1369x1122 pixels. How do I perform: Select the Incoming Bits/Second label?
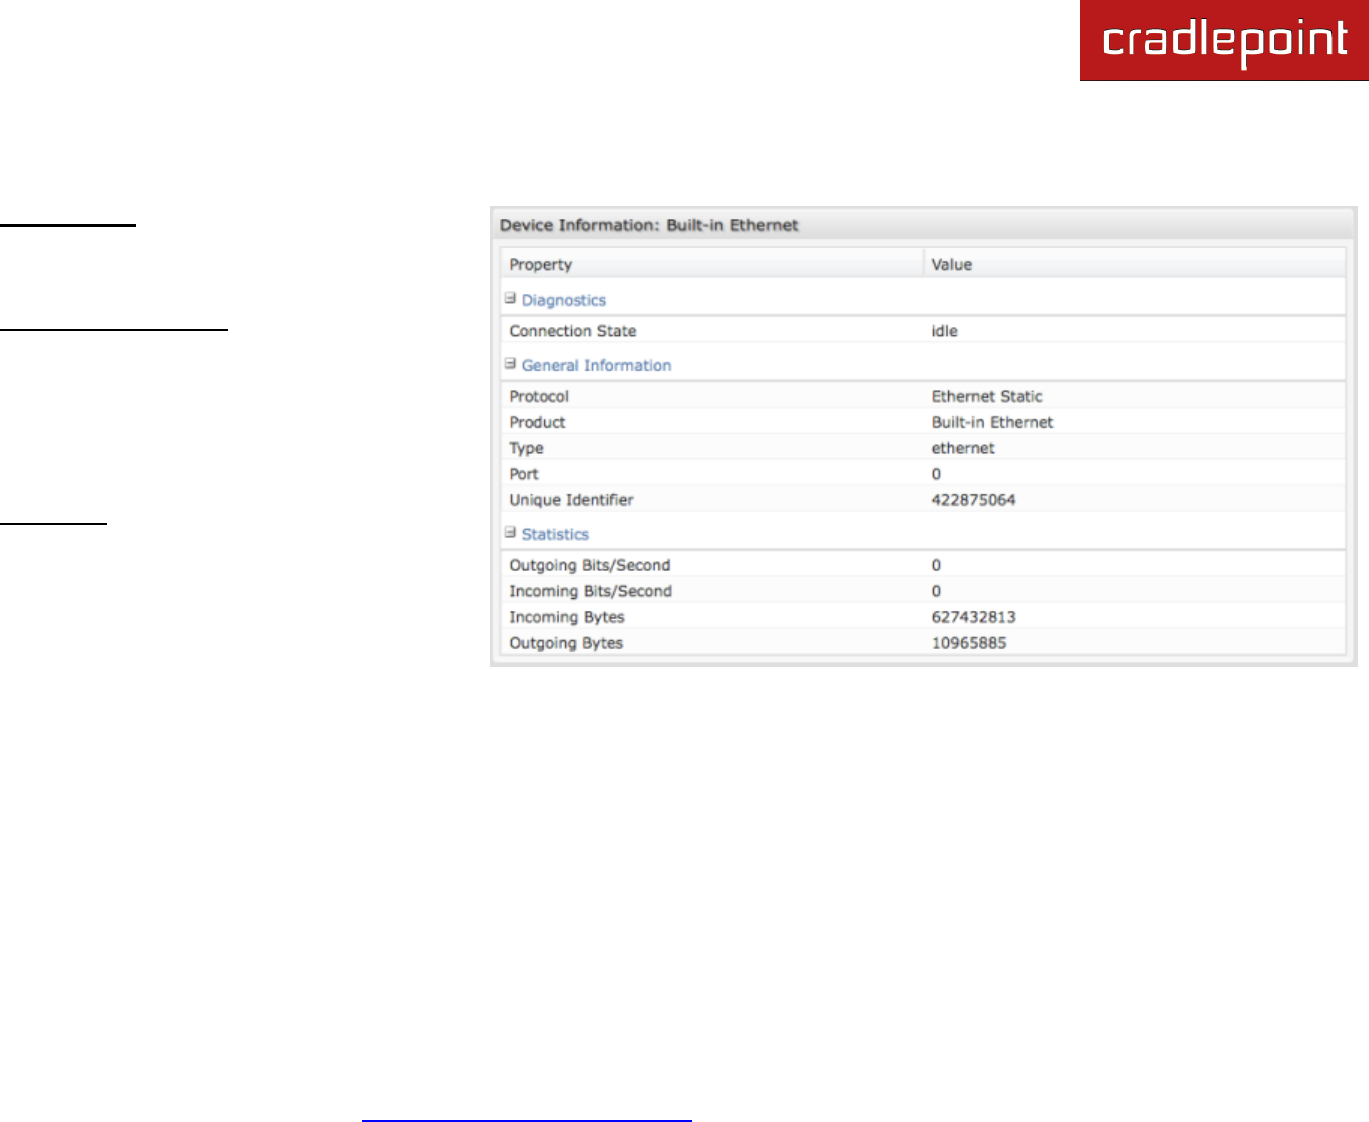[x=590, y=591]
